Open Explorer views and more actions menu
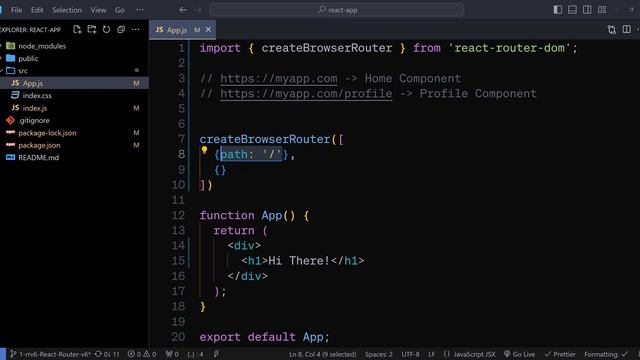This screenshot has height=360, width=640. (136, 29)
